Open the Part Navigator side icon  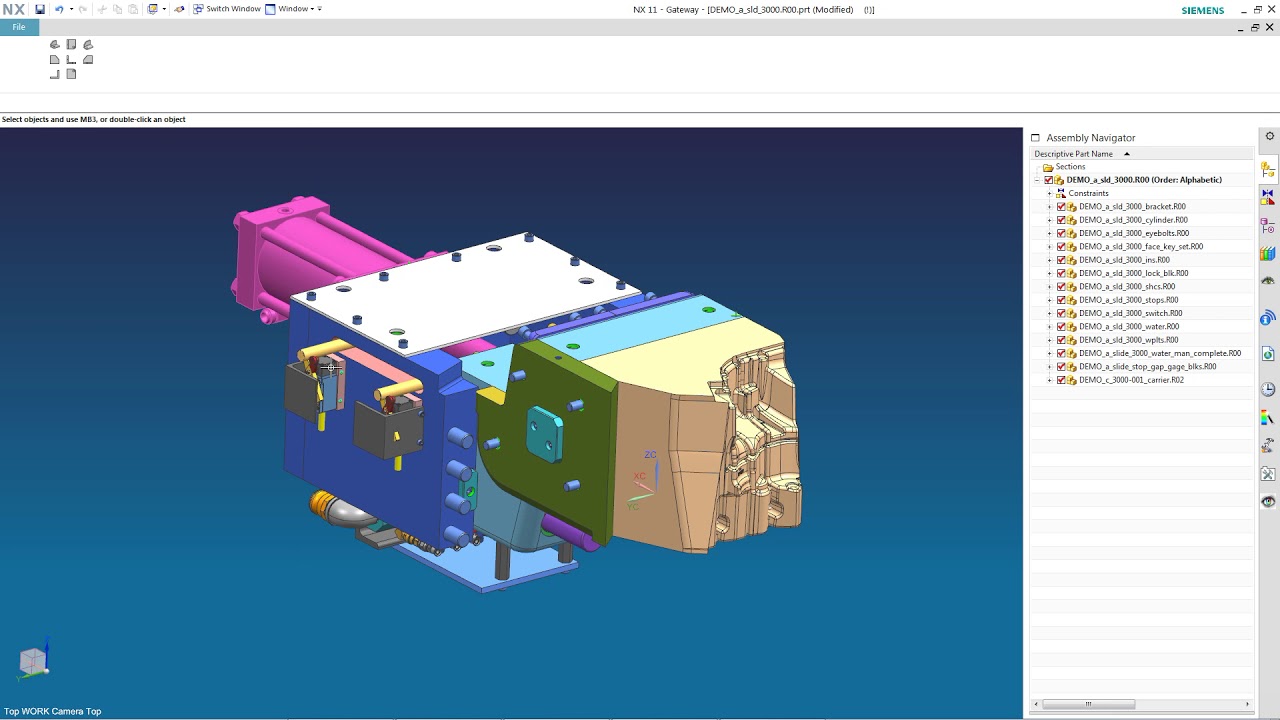tap(1268, 226)
